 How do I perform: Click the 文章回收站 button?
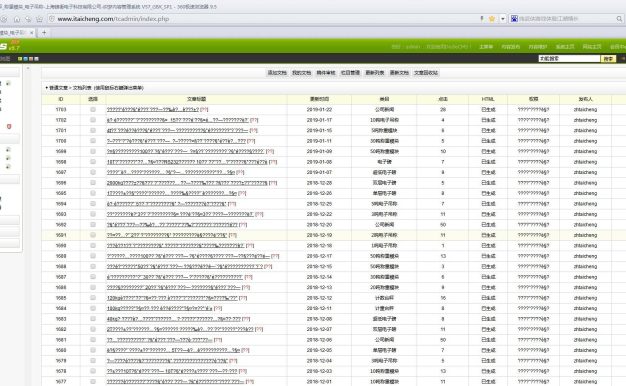426,73
